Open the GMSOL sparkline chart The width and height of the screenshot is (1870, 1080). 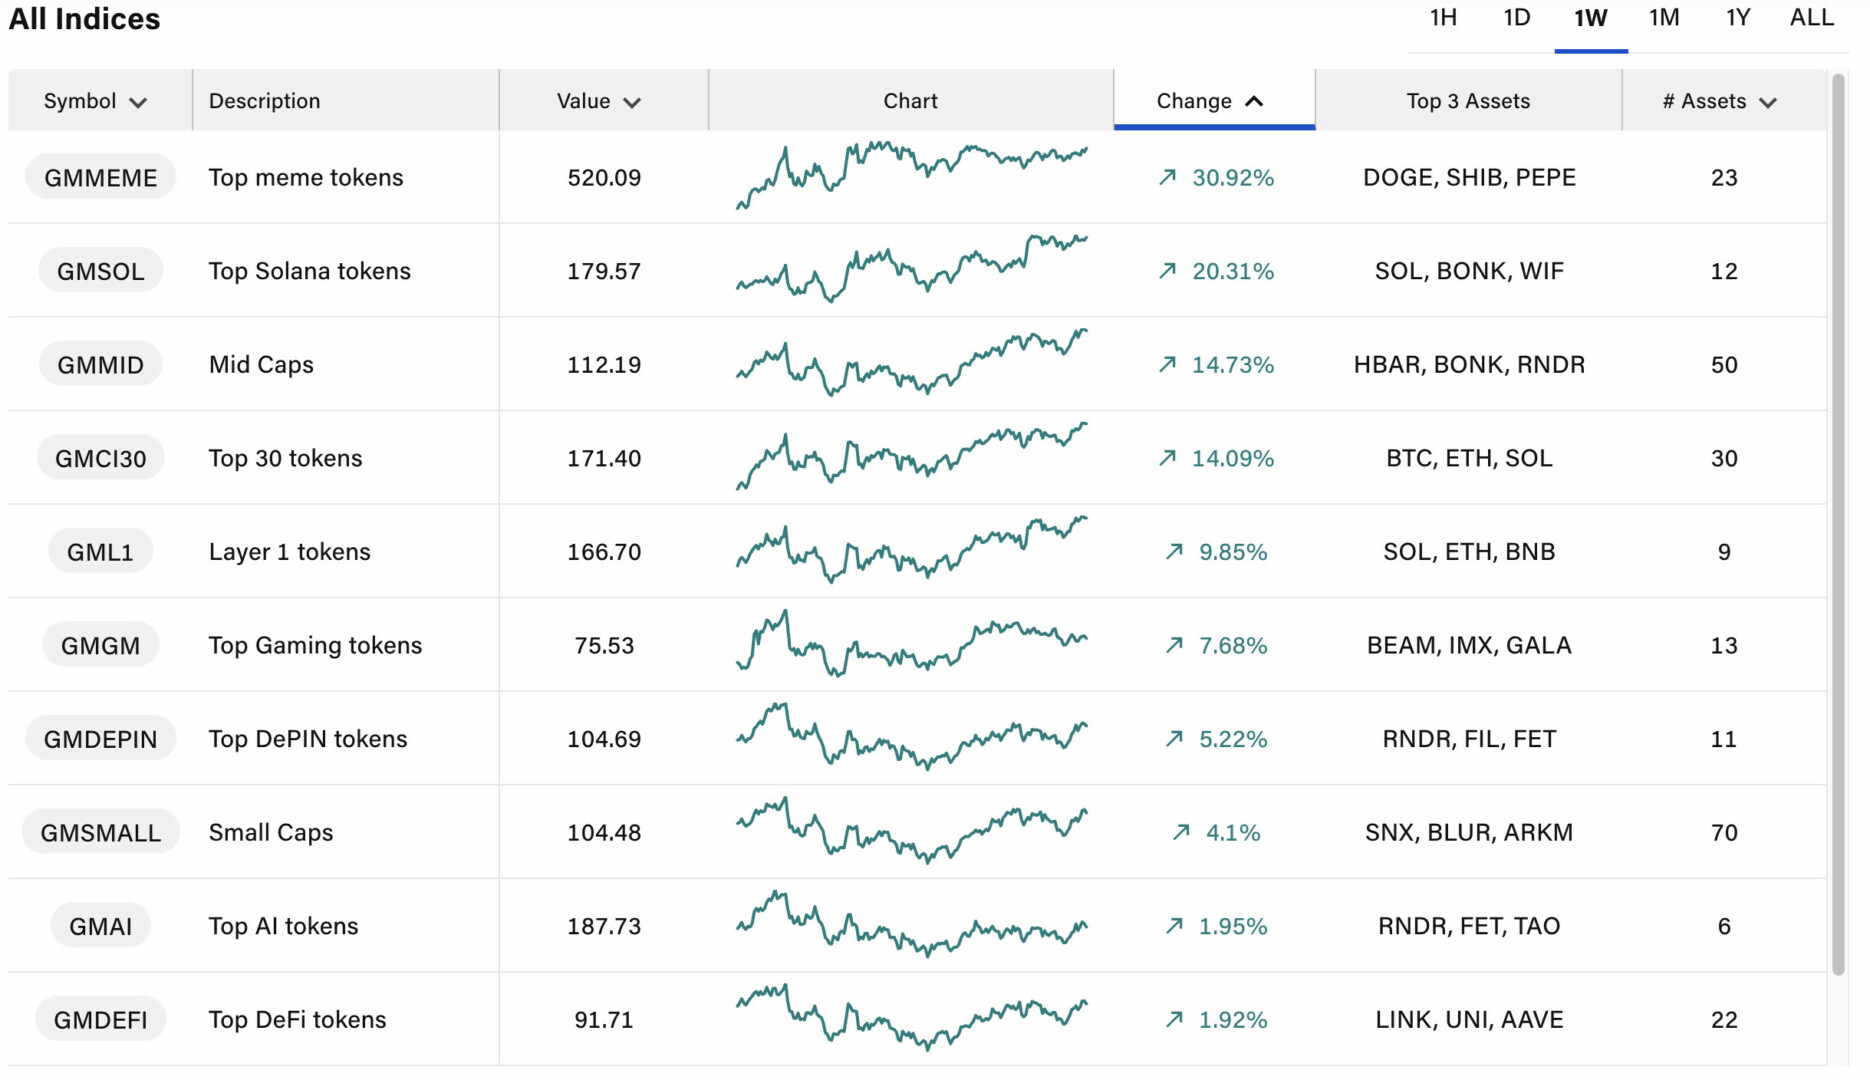click(910, 270)
